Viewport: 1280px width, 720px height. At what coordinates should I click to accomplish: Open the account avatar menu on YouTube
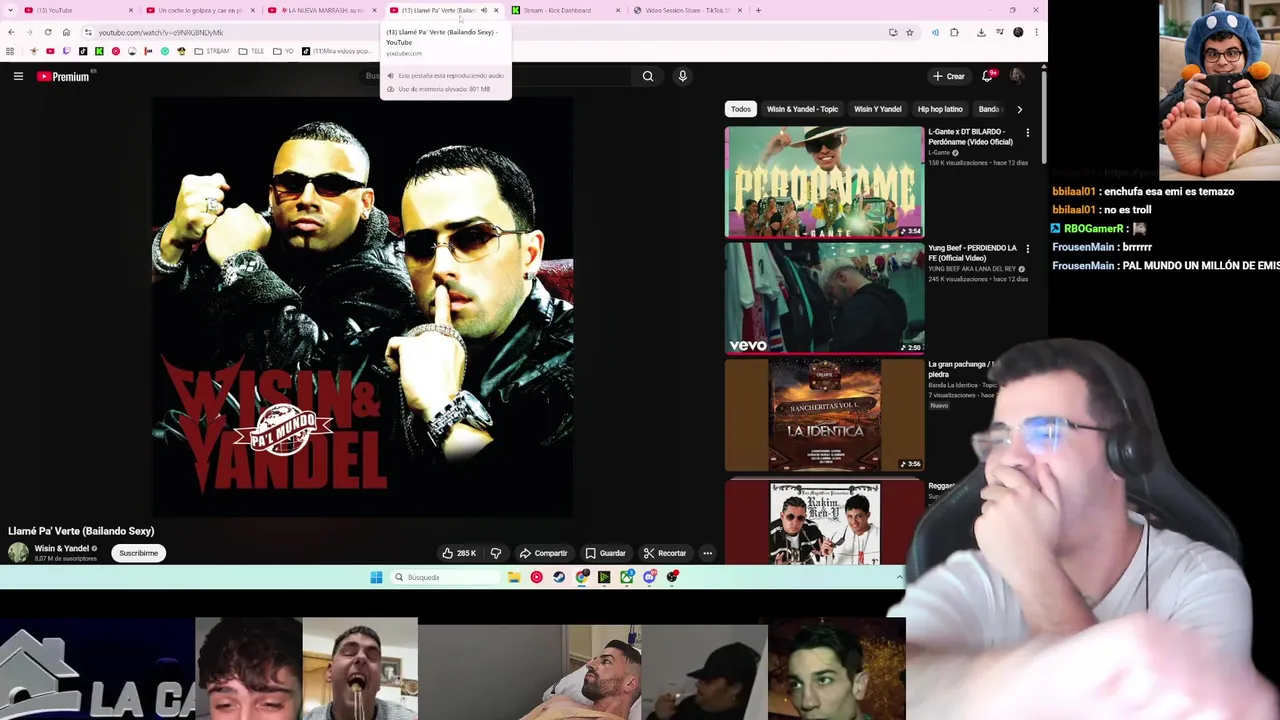(x=1017, y=76)
